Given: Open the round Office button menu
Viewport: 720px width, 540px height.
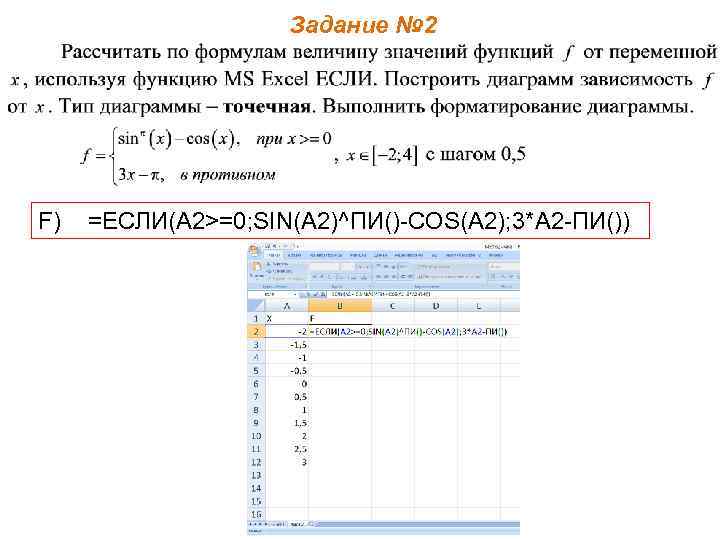Looking at the screenshot, I should pyautogui.click(x=254, y=251).
